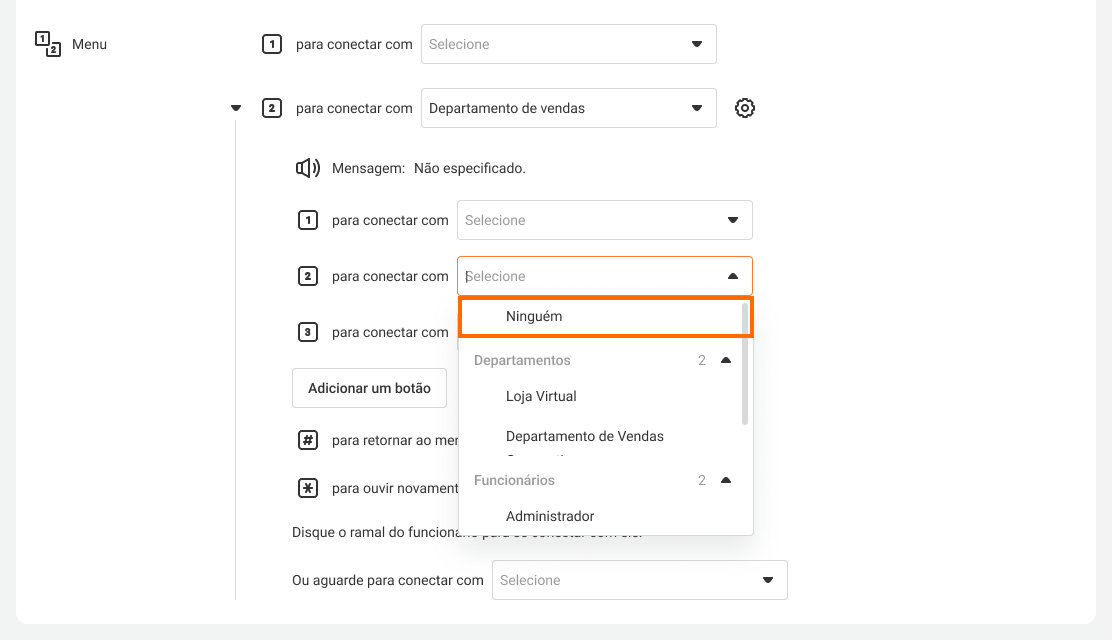
Task: Click the submenu key 3 icon
Action: coord(308,332)
